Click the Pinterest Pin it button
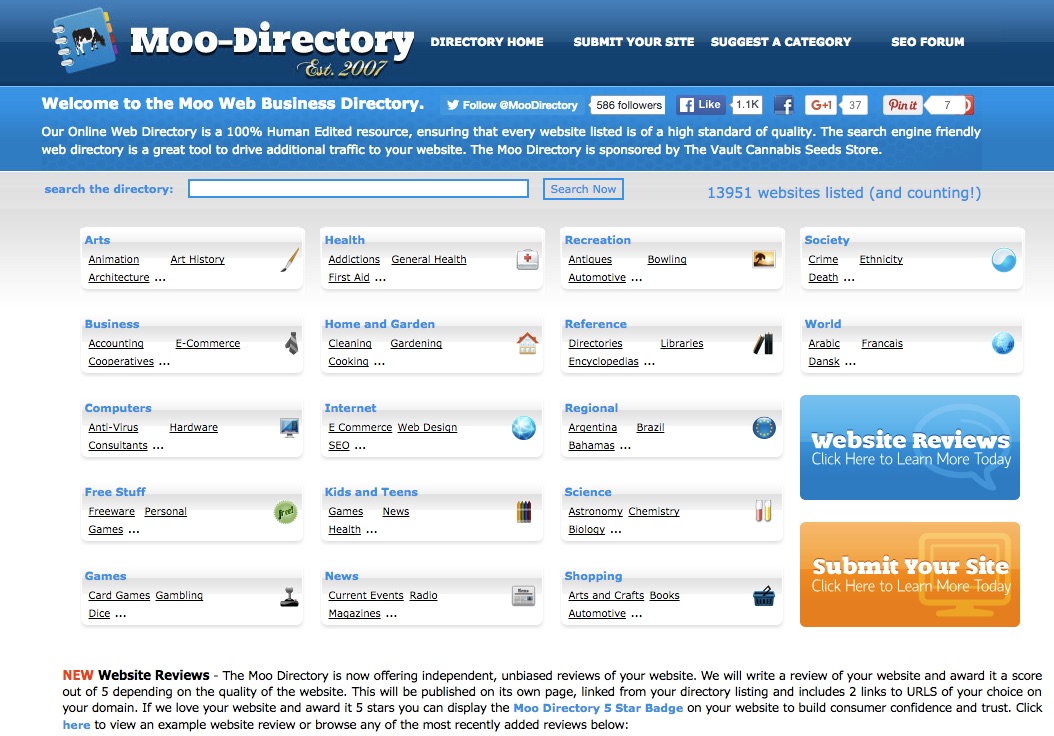This screenshot has height=736, width=1054. (x=902, y=105)
